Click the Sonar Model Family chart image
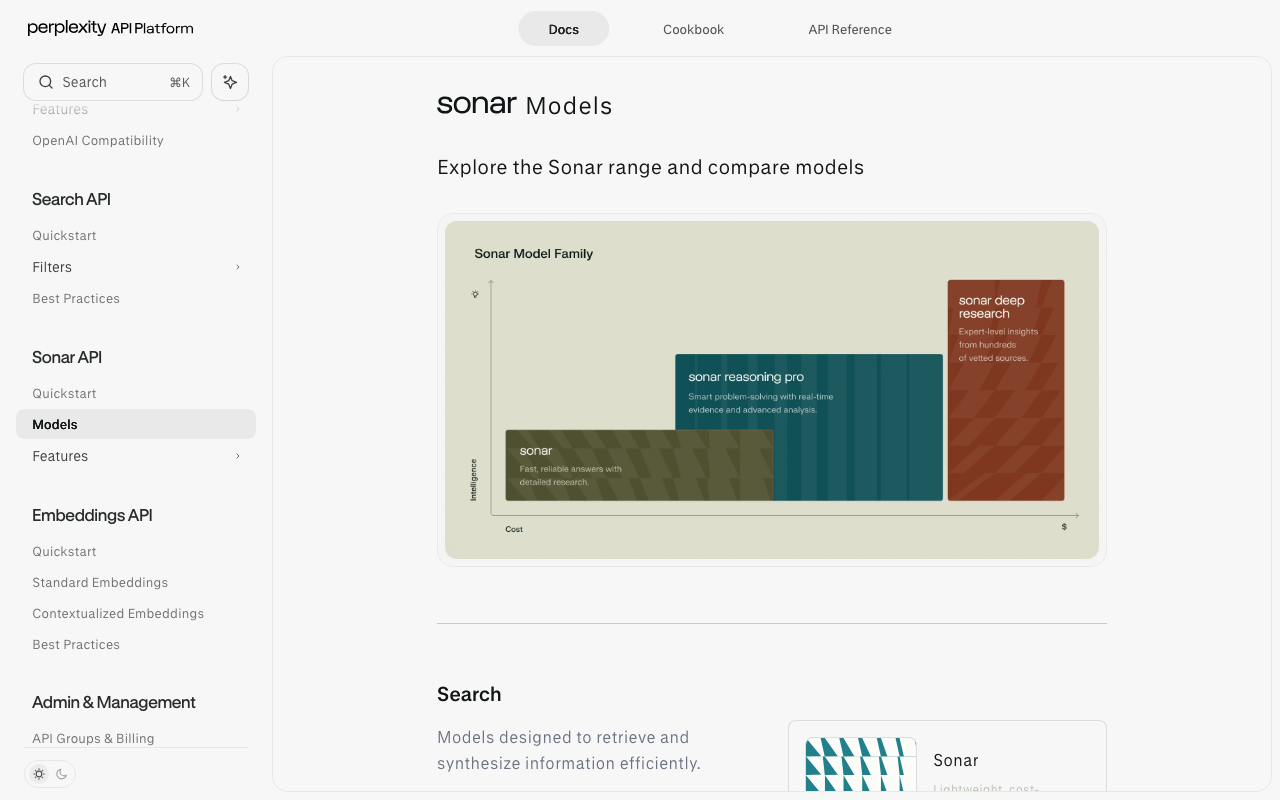 pyautogui.click(x=772, y=390)
